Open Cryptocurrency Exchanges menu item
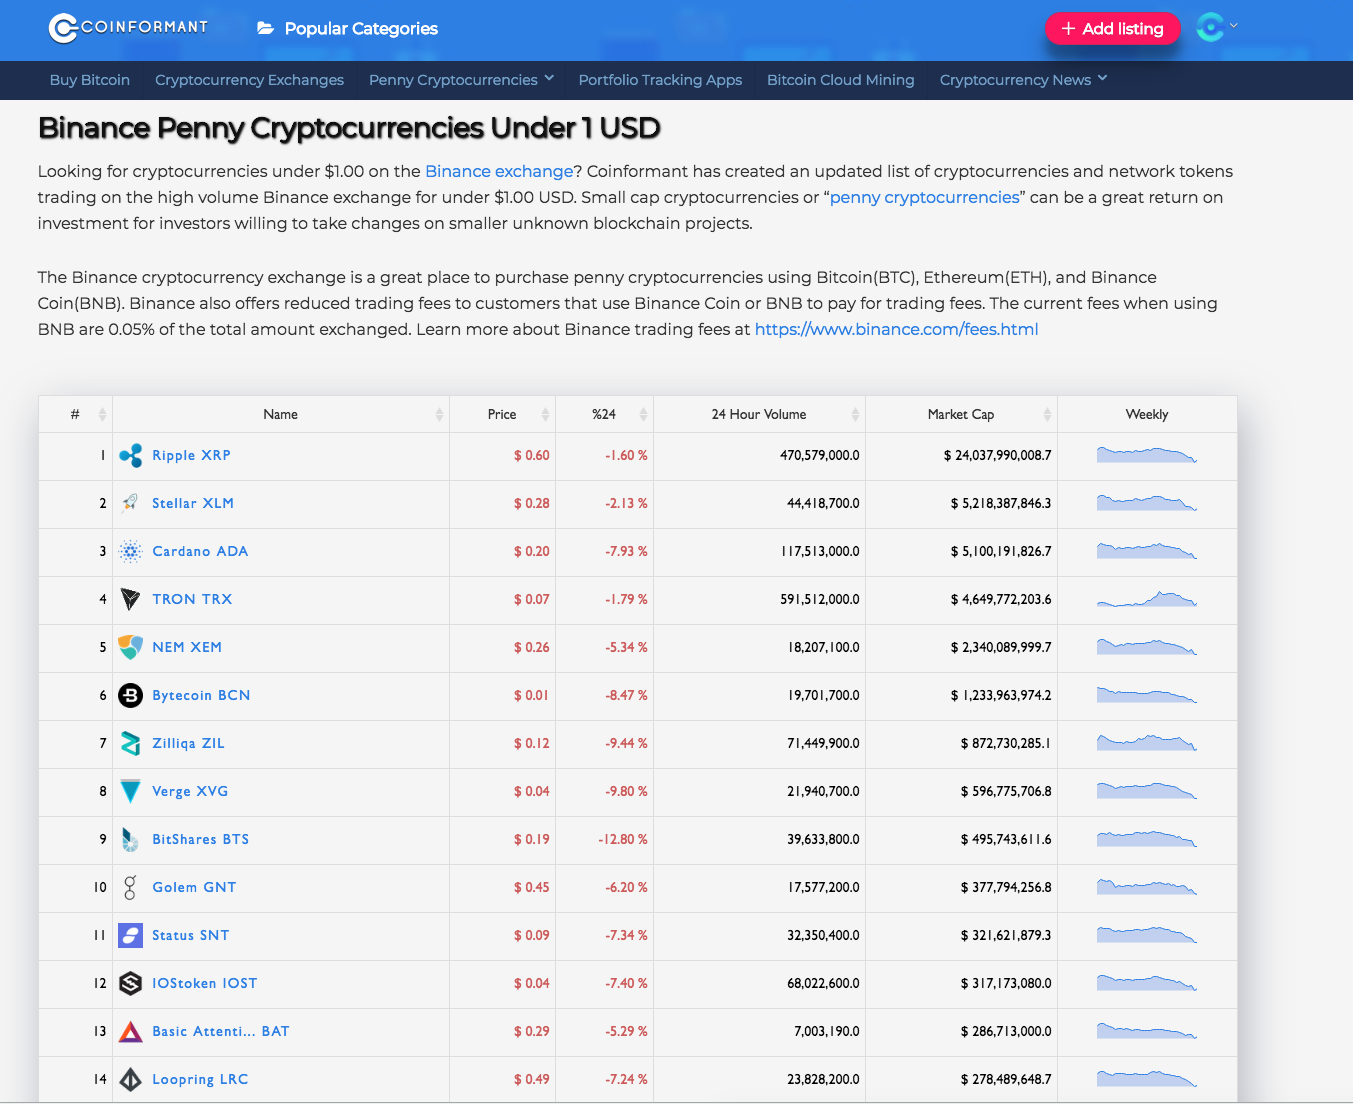The height and width of the screenshot is (1104, 1353). tap(249, 80)
